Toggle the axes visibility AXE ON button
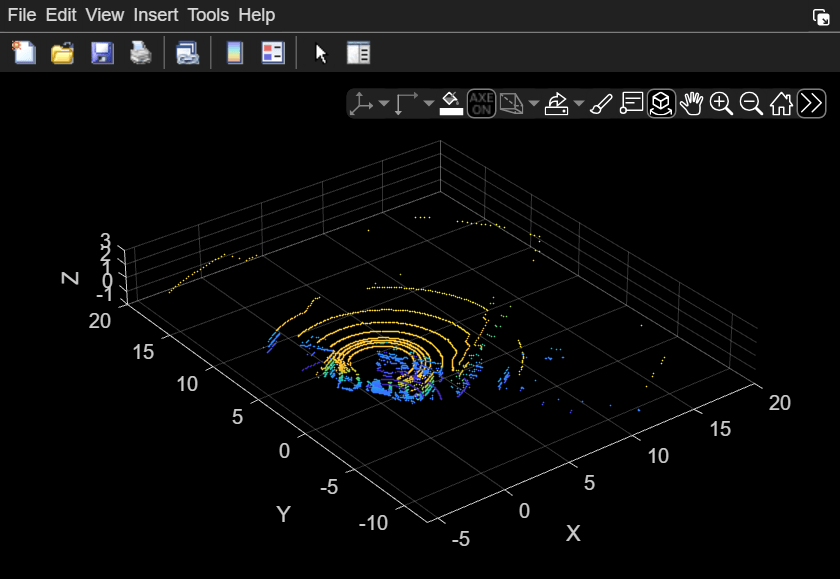 (482, 103)
